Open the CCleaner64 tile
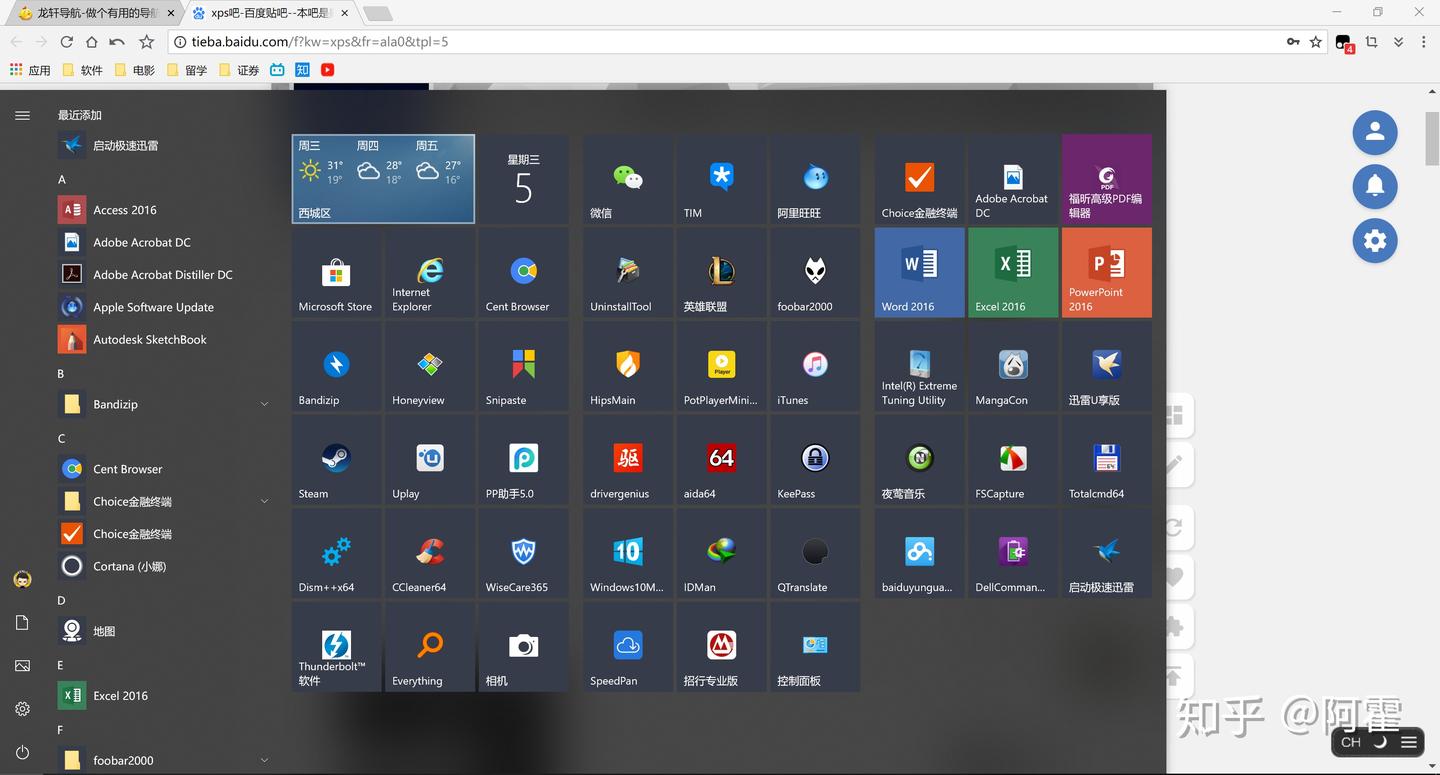This screenshot has width=1440, height=775. pyautogui.click(x=430, y=553)
